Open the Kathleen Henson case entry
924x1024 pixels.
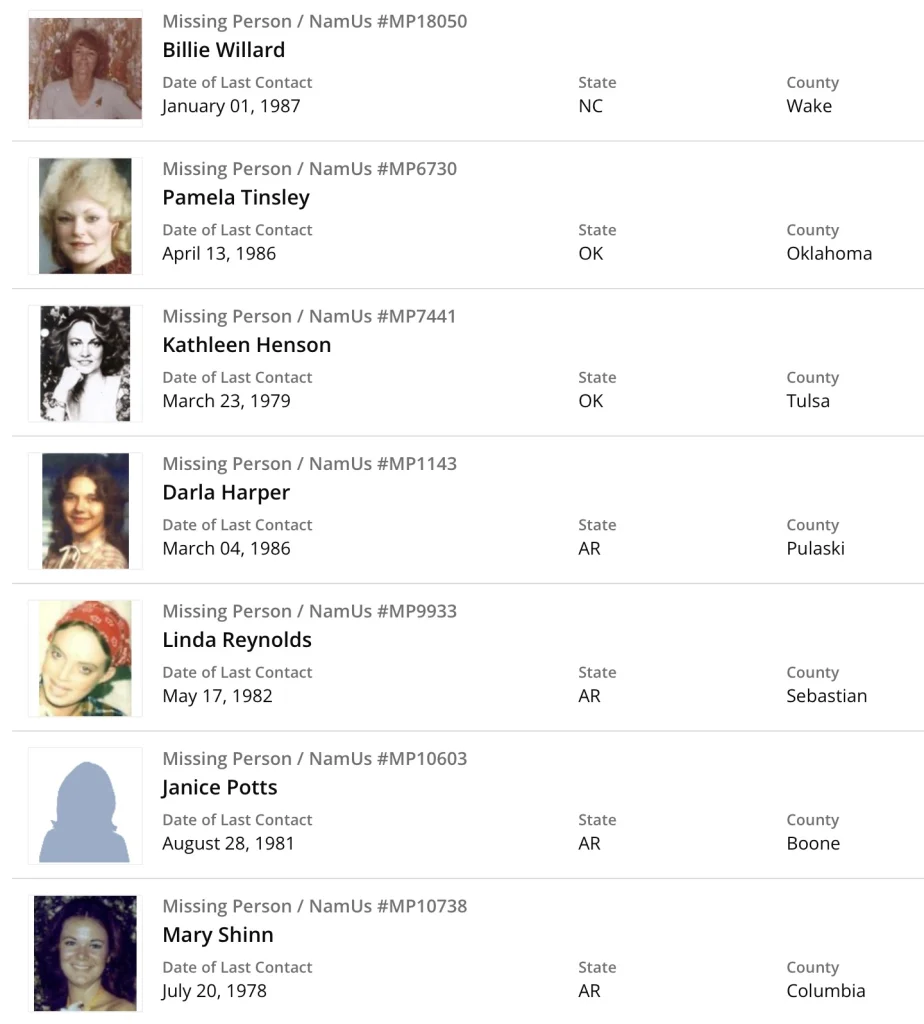[x=246, y=345]
